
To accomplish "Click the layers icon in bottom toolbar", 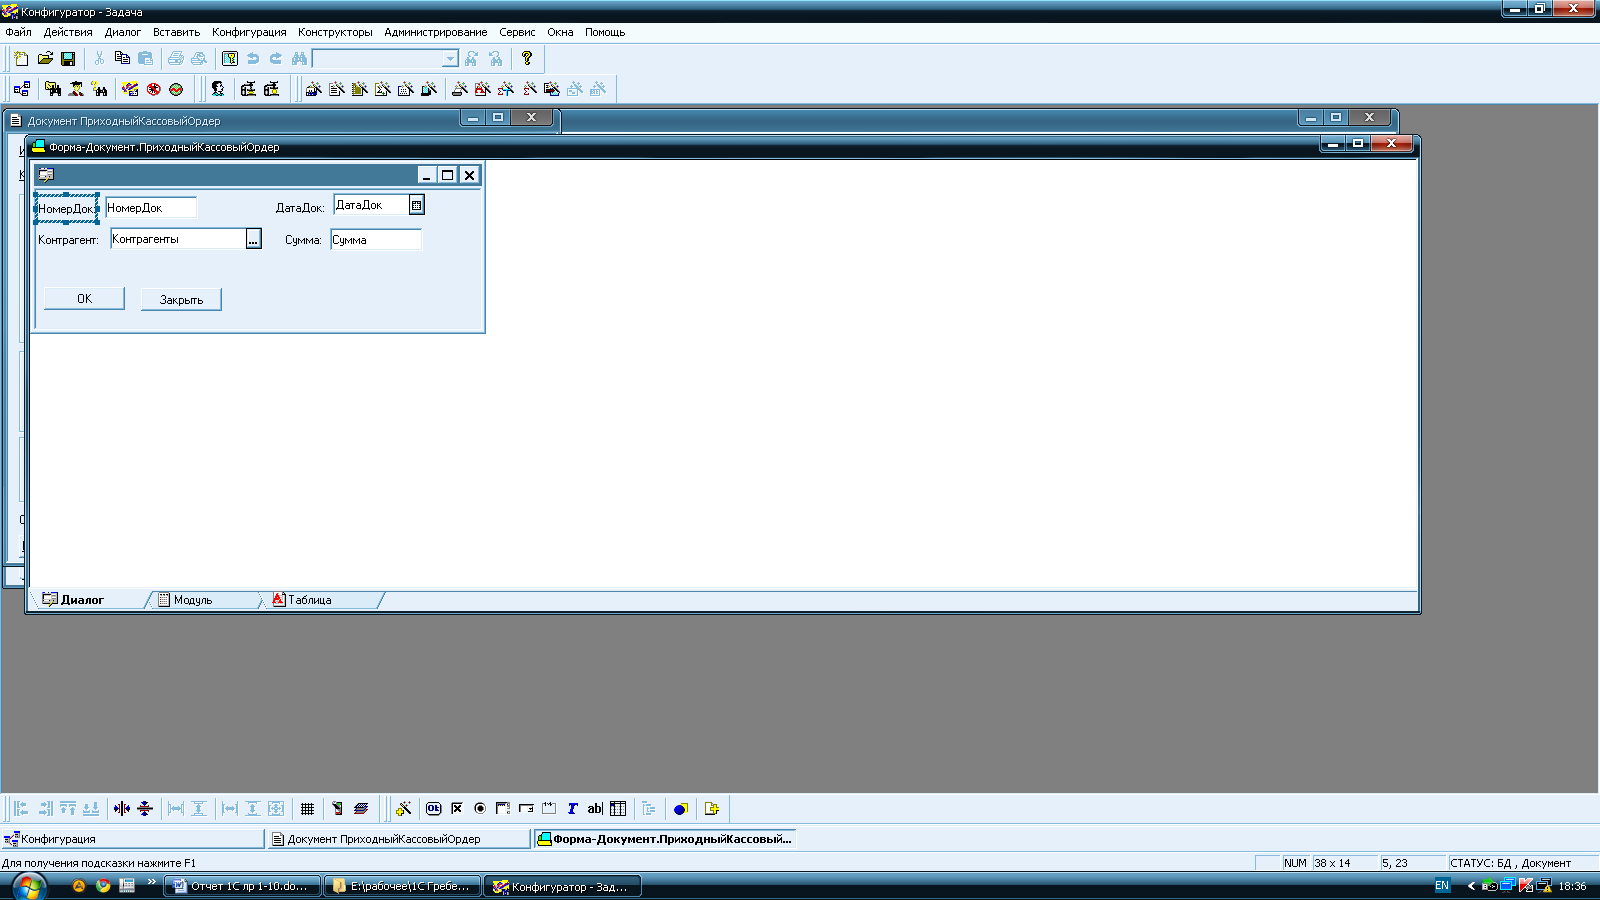I will pos(361,809).
